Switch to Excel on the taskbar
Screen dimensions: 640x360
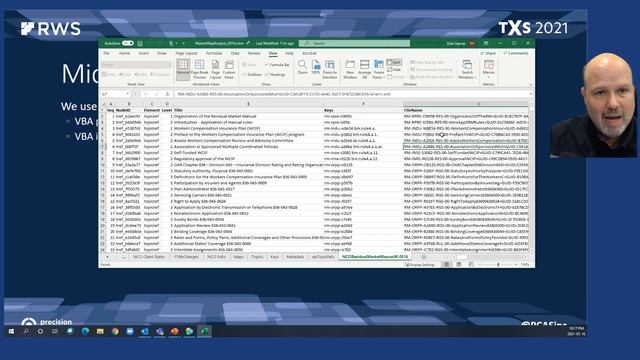click(x=204, y=331)
